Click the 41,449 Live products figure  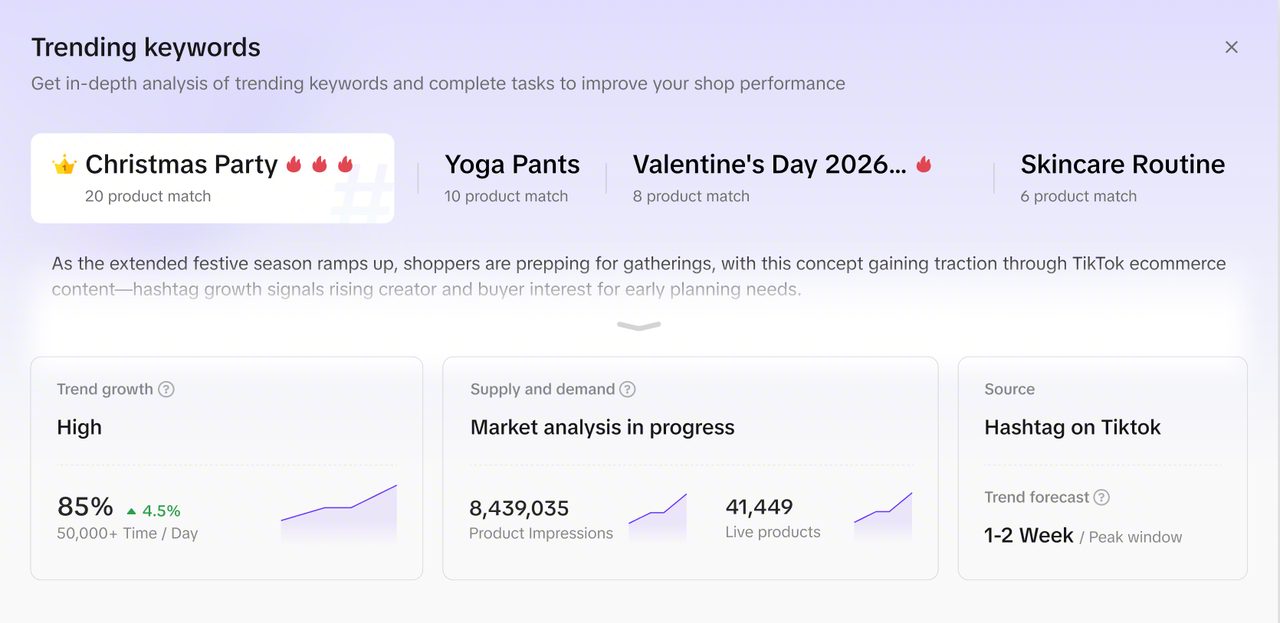(x=759, y=507)
